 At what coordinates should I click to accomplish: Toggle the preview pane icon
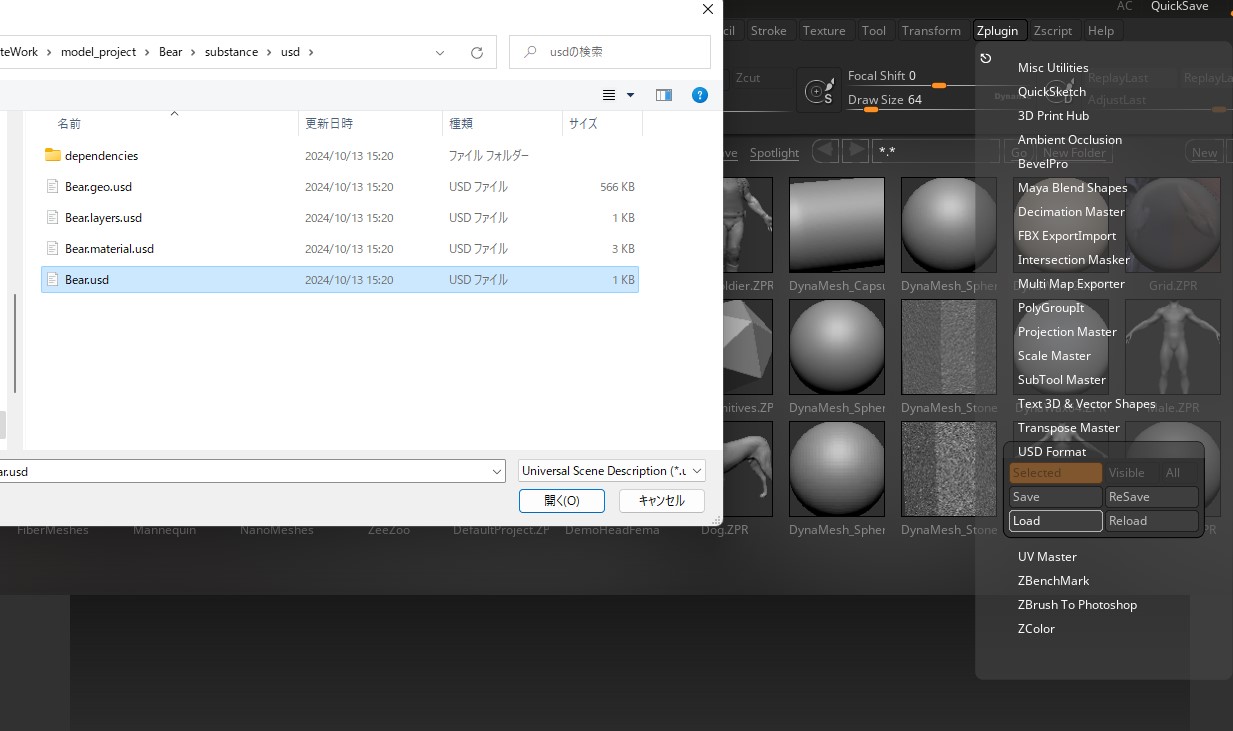663,95
